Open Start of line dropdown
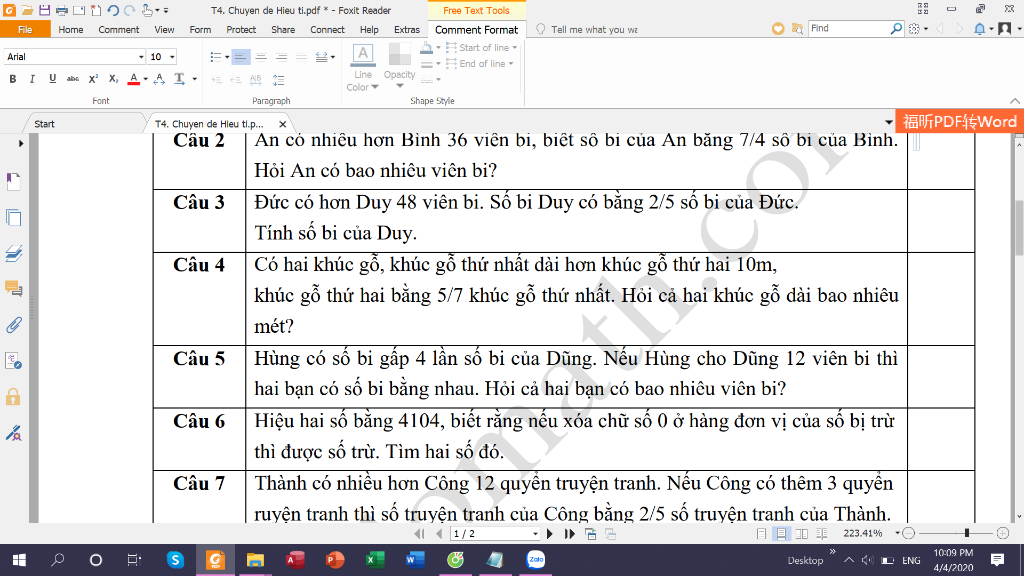The width and height of the screenshot is (1024, 576). [x=482, y=48]
